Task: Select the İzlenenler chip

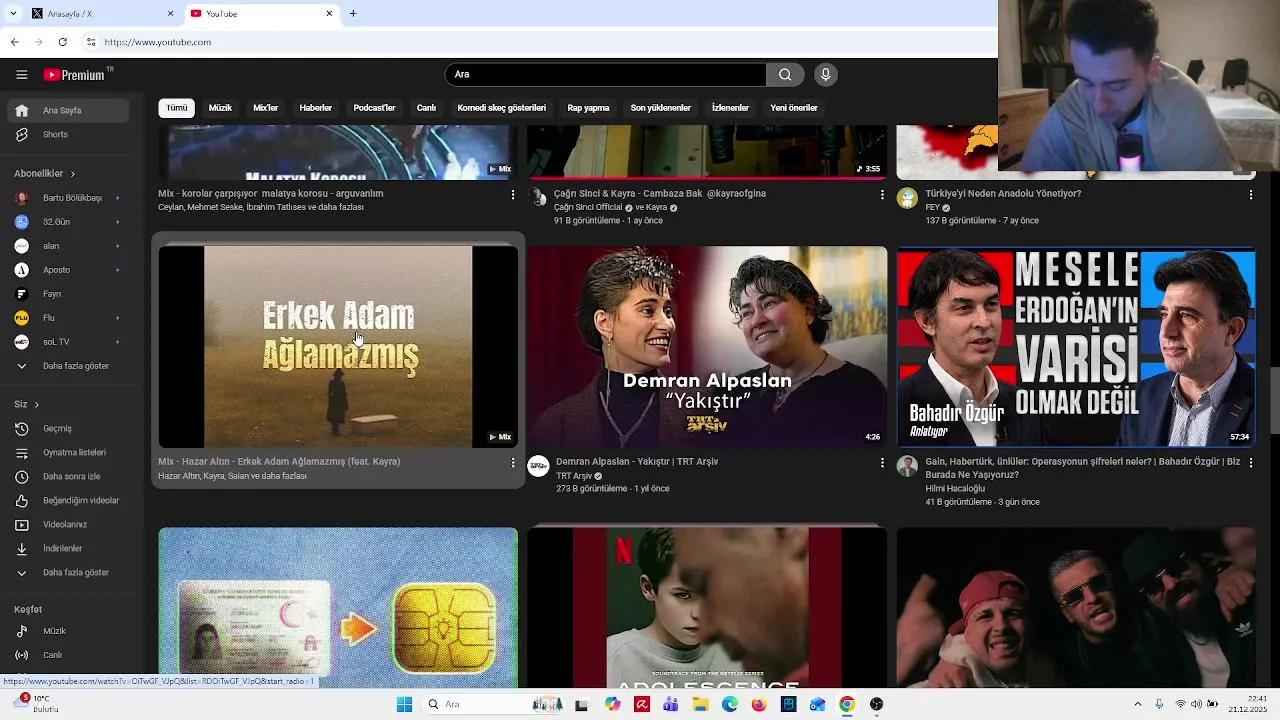Action: point(730,108)
